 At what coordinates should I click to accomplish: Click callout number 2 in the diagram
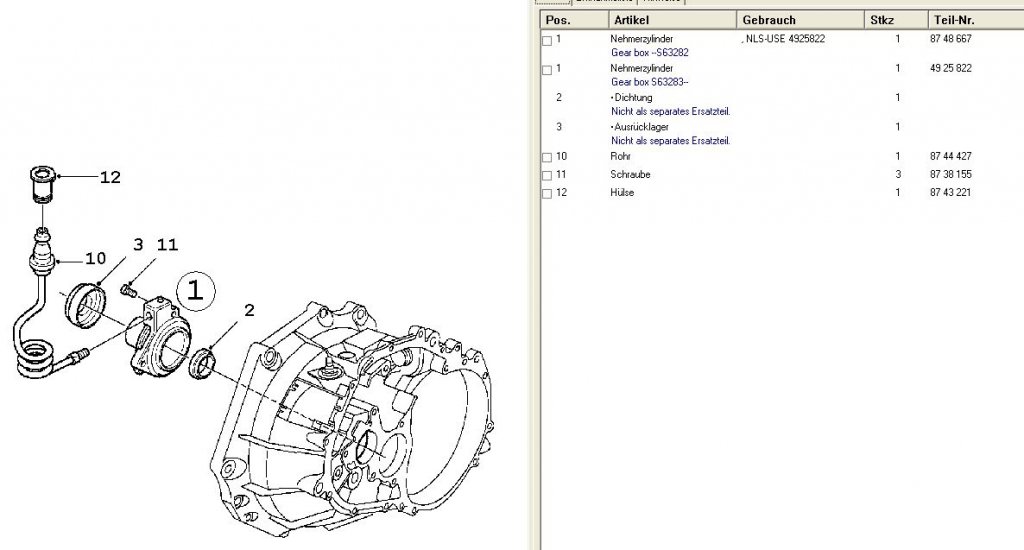249,311
